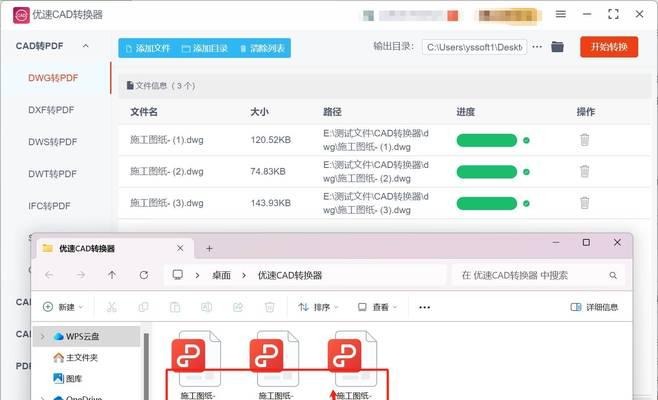Viewport: 658px width, 400px height.
Task: Click the 清除列表 button
Action: coord(263,48)
